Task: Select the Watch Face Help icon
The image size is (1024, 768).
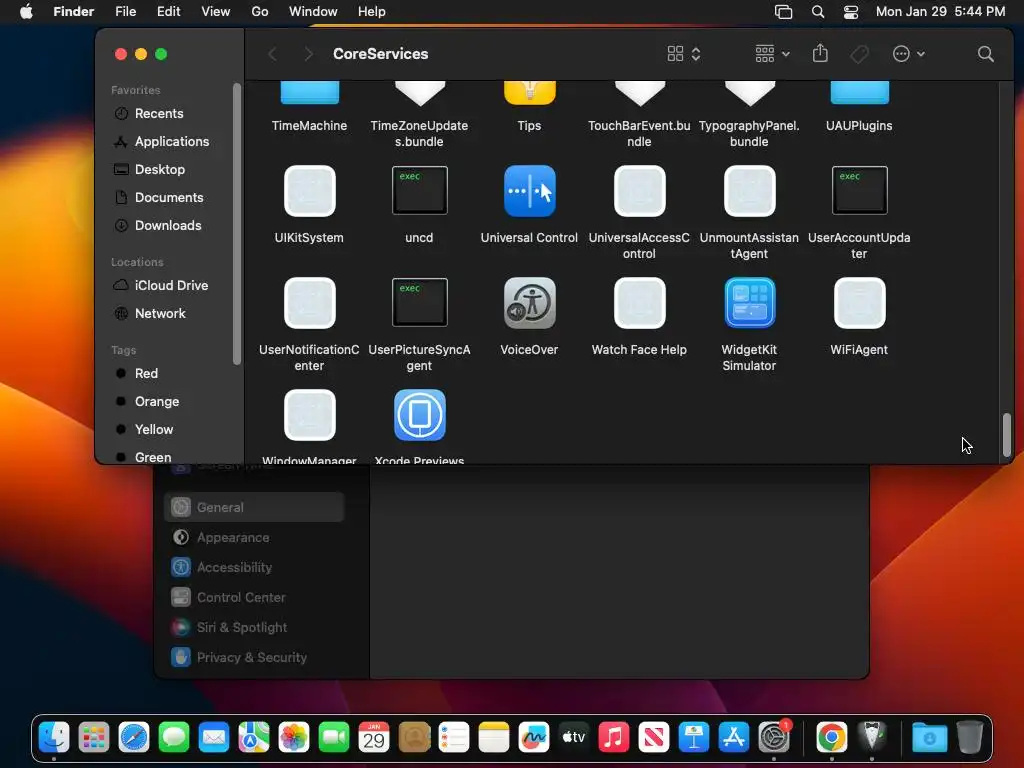Action: [x=639, y=303]
